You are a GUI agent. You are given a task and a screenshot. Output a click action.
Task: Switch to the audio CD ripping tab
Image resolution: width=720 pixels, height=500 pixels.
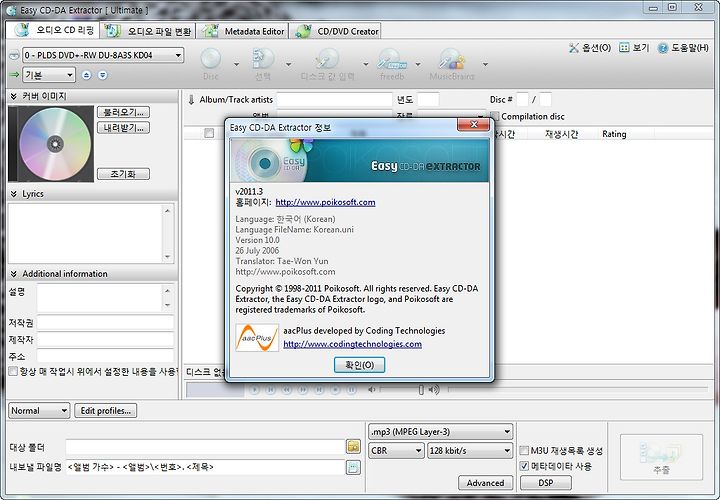tap(53, 30)
